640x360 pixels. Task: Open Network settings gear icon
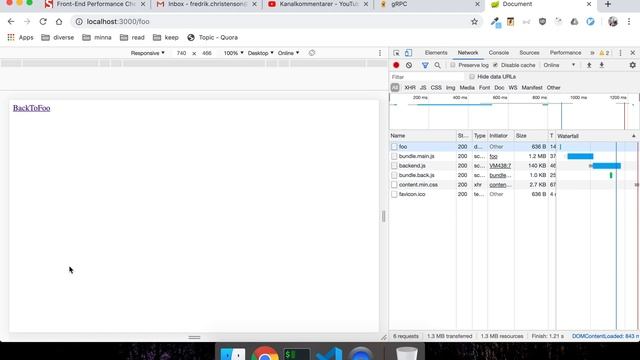[x=633, y=65]
